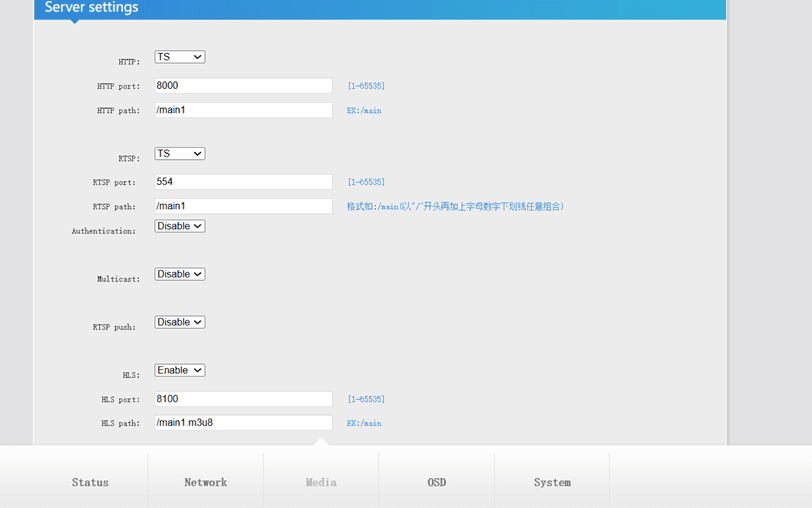812x508 pixels.
Task: Click the HLS port range hint [1-65535]
Action: pos(366,399)
